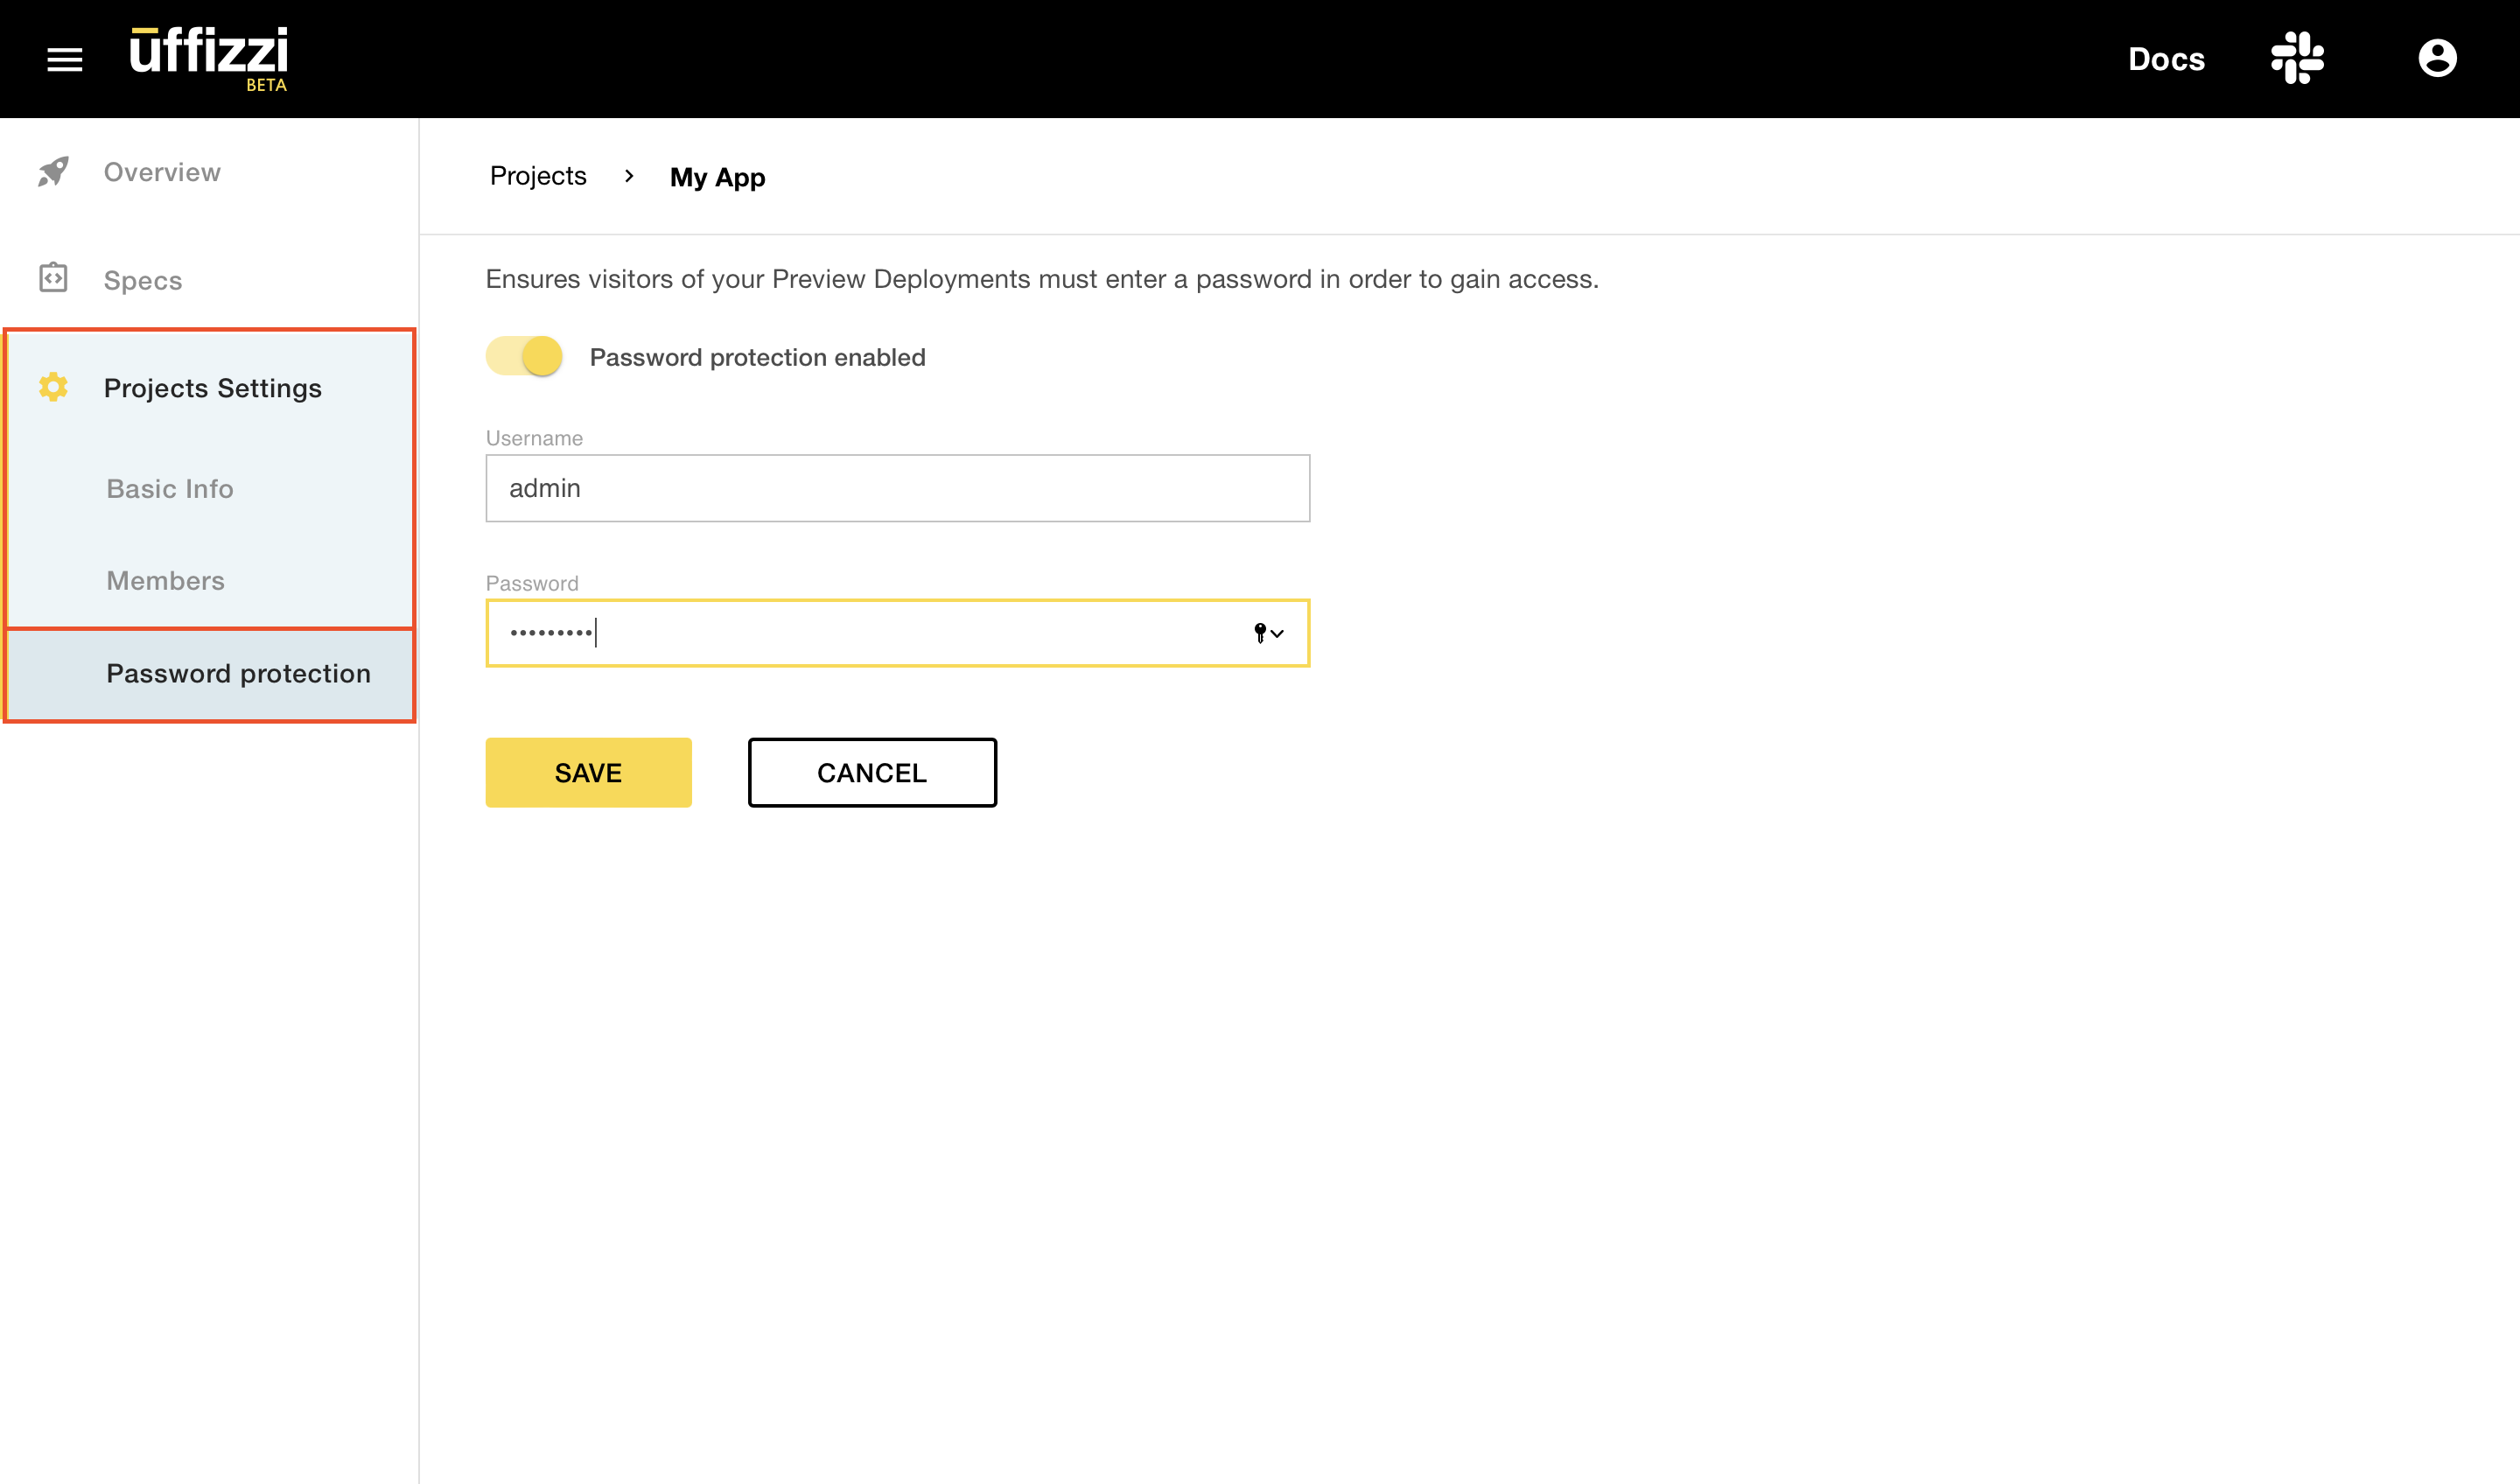Open the Slack community icon
The image size is (2520, 1484).
(x=2297, y=58)
